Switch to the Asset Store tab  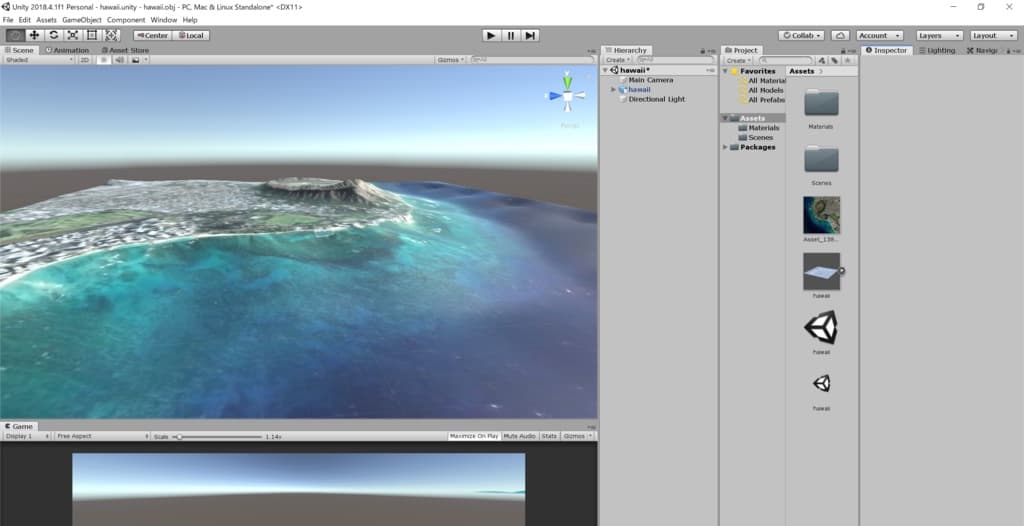click(x=126, y=50)
